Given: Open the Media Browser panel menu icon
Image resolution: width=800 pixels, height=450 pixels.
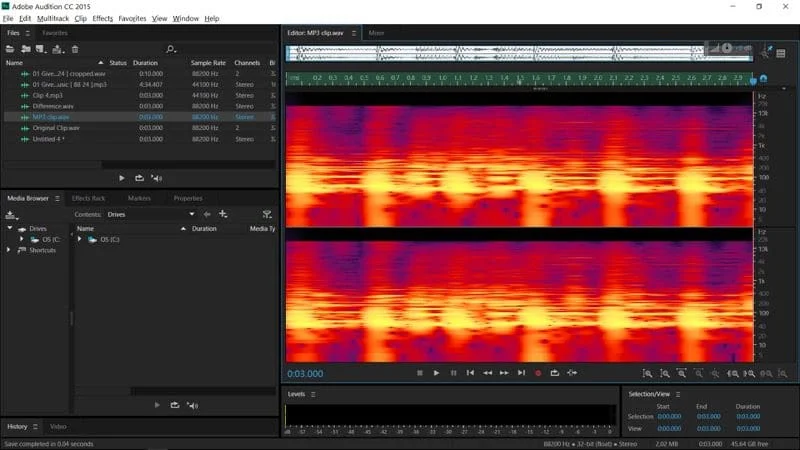Looking at the screenshot, I should click(57, 198).
